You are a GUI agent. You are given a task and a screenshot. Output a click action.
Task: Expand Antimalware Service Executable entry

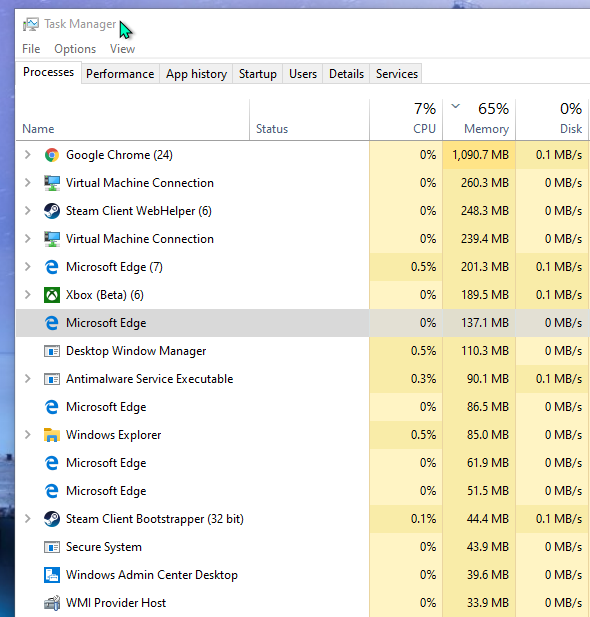coord(28,379)
